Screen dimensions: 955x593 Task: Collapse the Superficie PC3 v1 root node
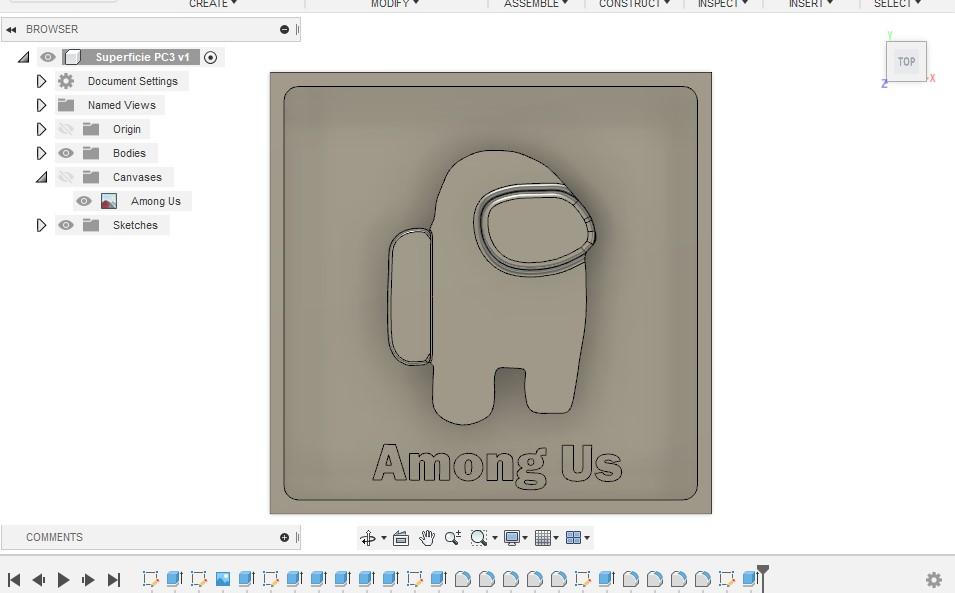tap(24, 57)
